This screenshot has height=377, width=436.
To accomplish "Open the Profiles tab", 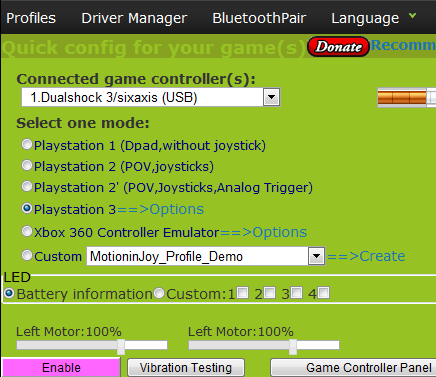I will [31, 18].
